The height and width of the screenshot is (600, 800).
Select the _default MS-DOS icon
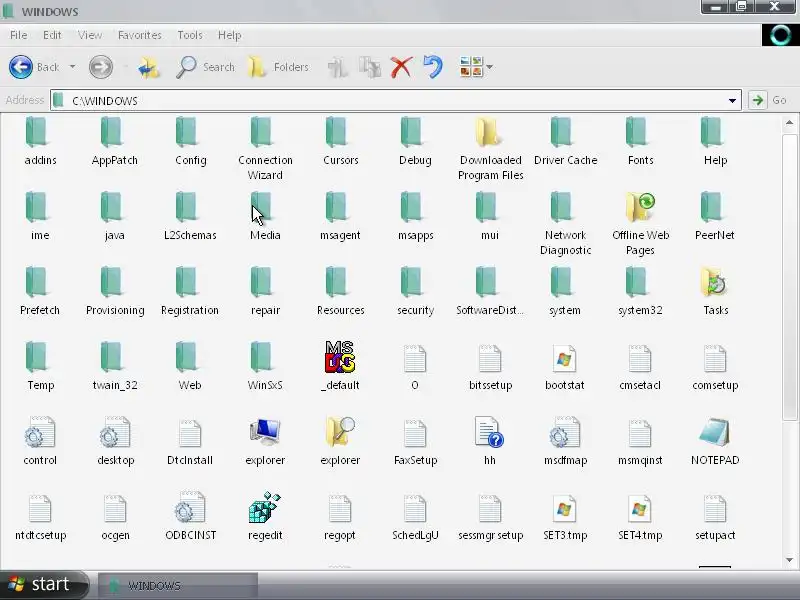click(340, 357)
